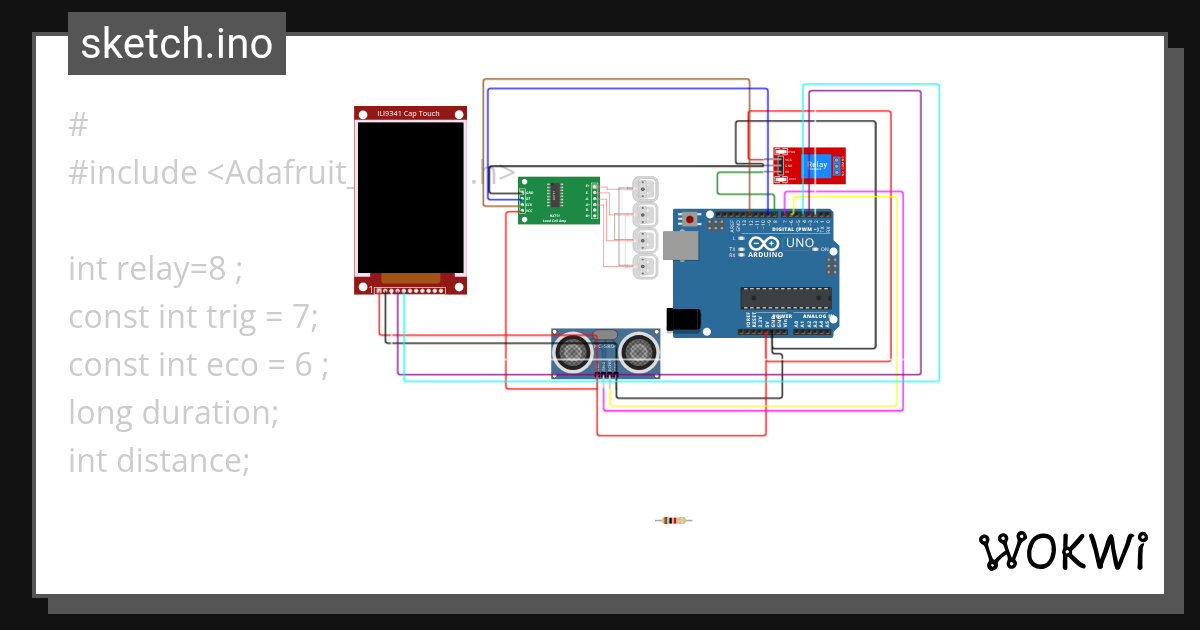
Task: Click the Arduino's black power jack
Action: (x=682, y=320)
